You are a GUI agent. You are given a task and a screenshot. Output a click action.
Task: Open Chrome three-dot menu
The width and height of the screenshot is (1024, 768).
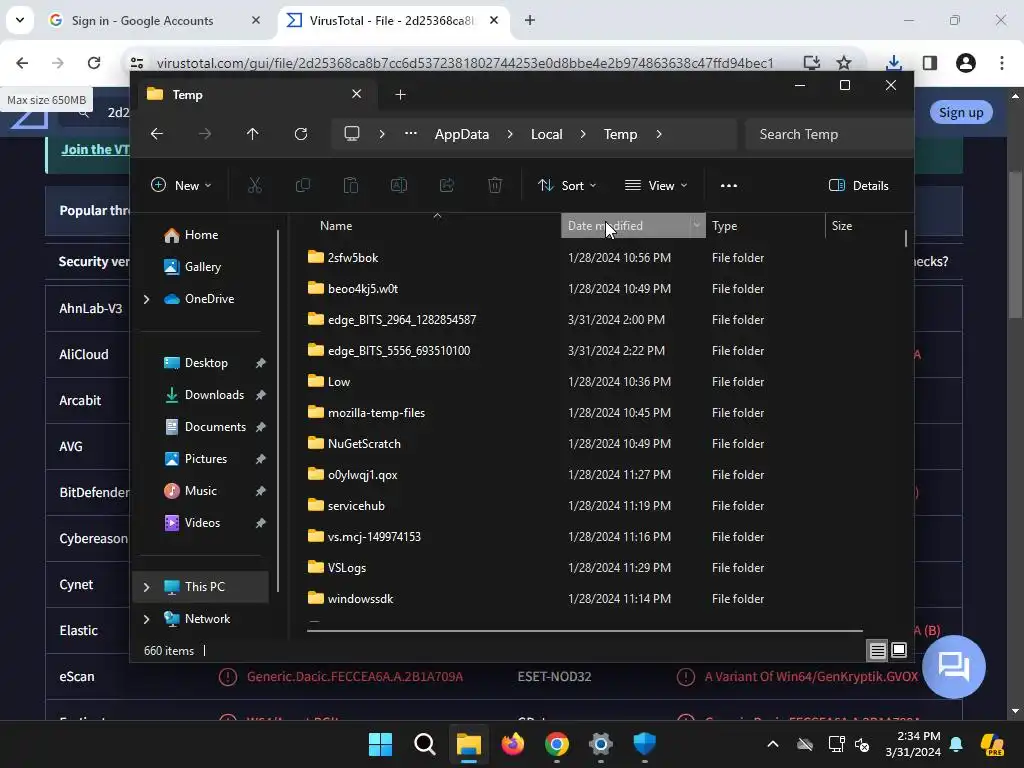point(1002,63)
